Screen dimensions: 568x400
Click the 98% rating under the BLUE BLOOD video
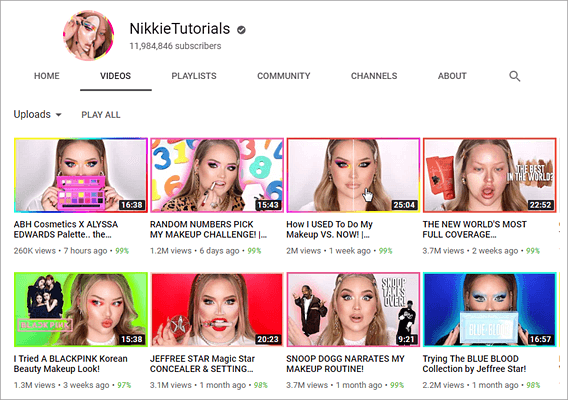pos(533,385)
